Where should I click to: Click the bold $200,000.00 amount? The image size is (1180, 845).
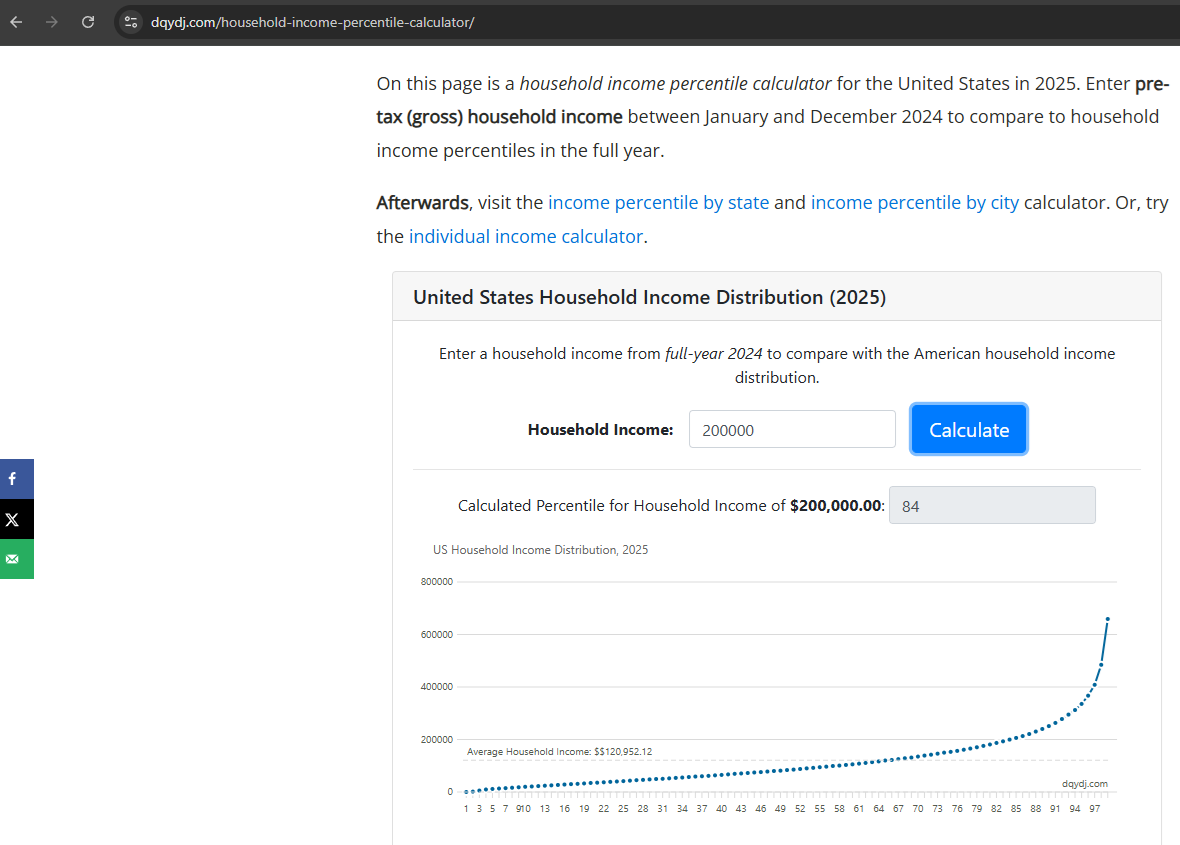(835, 506)
